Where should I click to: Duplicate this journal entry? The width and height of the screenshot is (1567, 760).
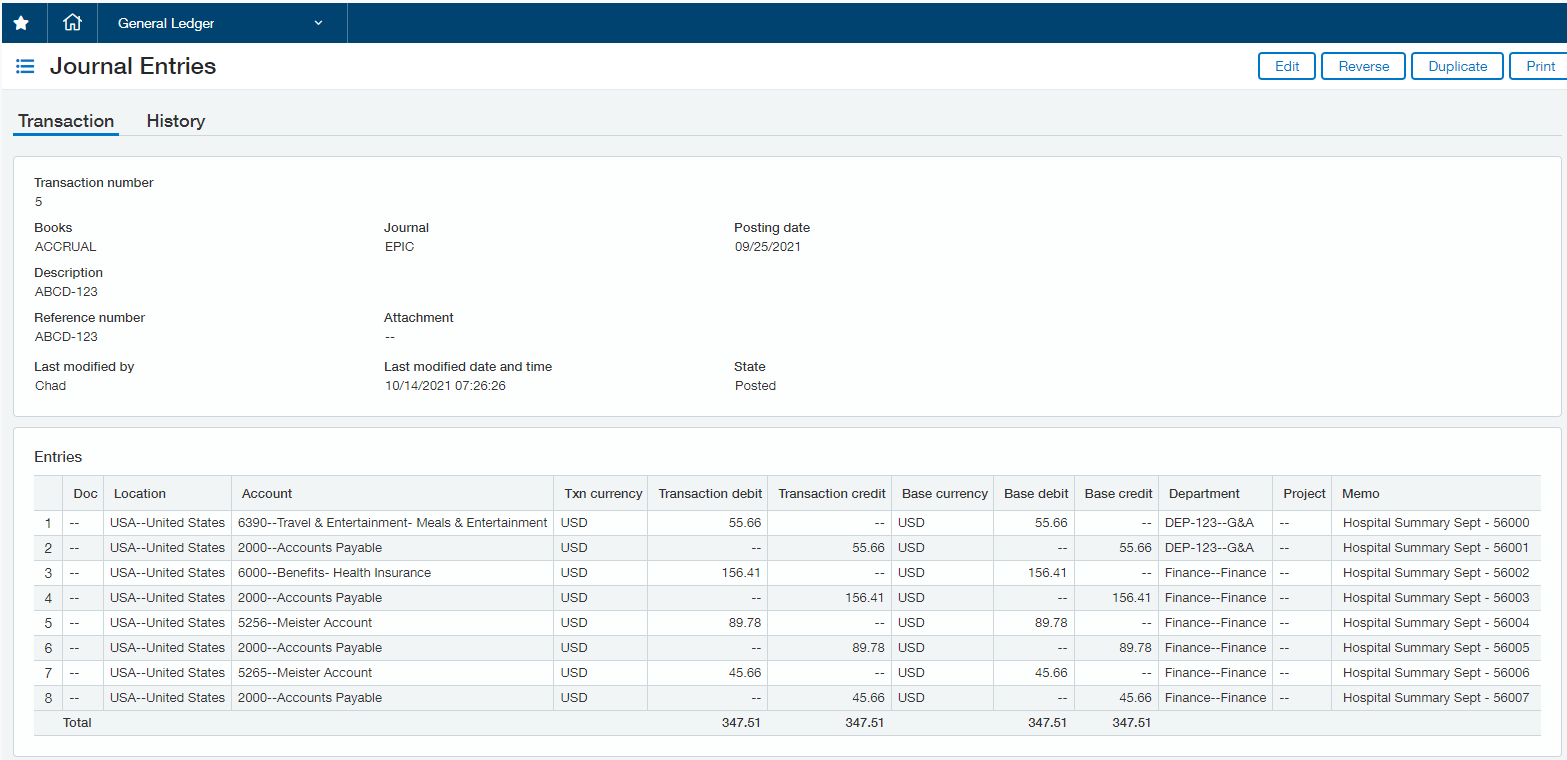(x=1456, y=66)
